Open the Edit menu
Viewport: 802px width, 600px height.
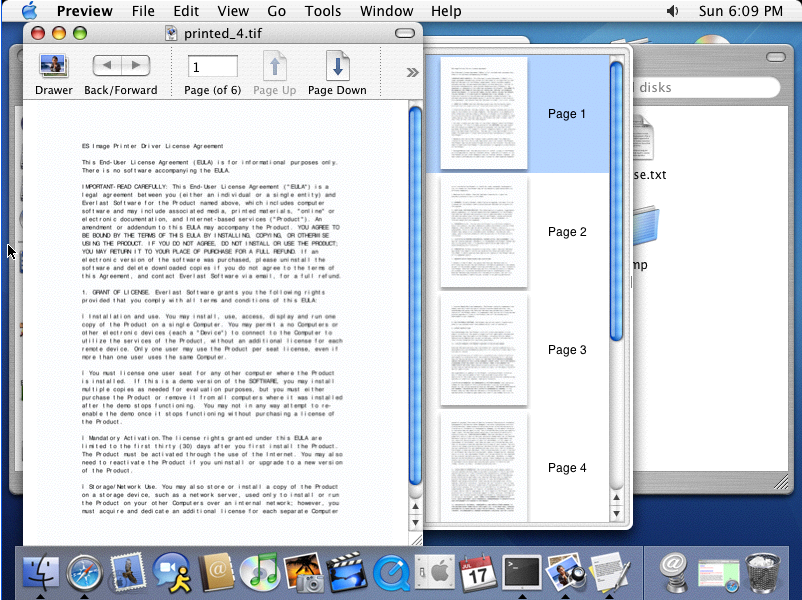coord(186,11)
